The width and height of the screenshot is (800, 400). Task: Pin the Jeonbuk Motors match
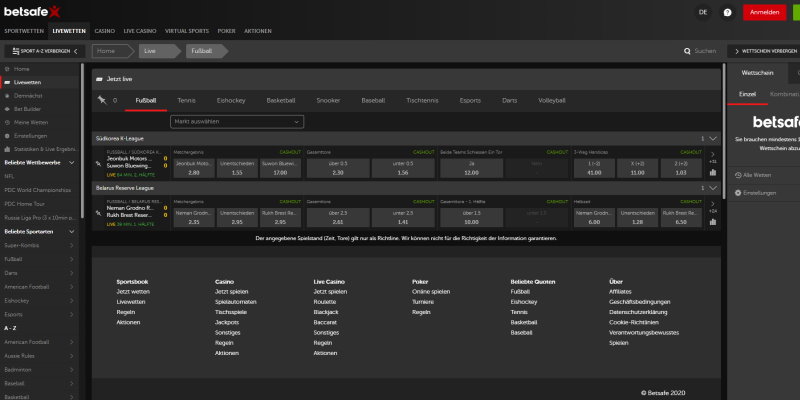click(98, 164)
